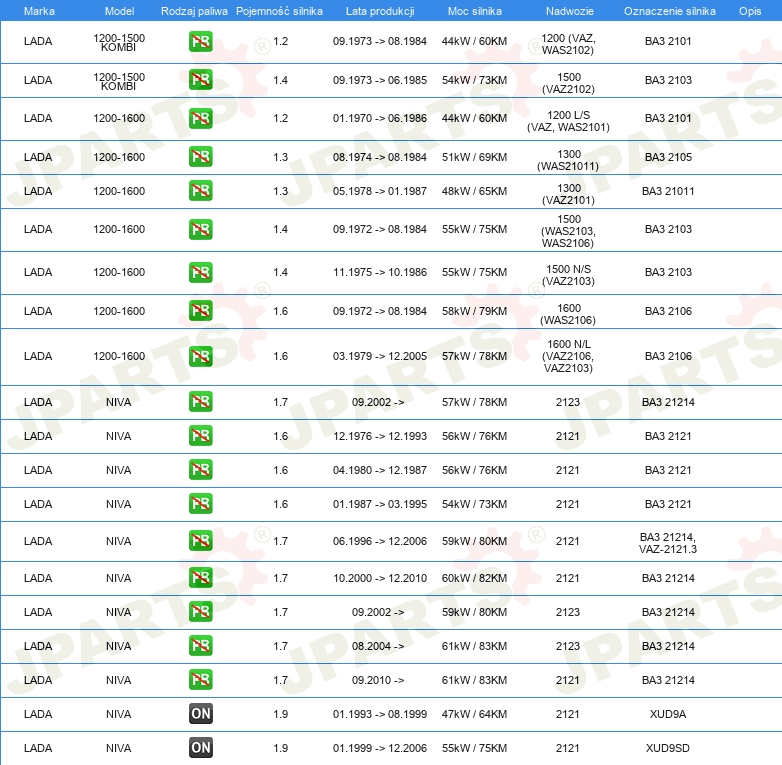Click engine code BA3 21011

[x=668, y=191]
